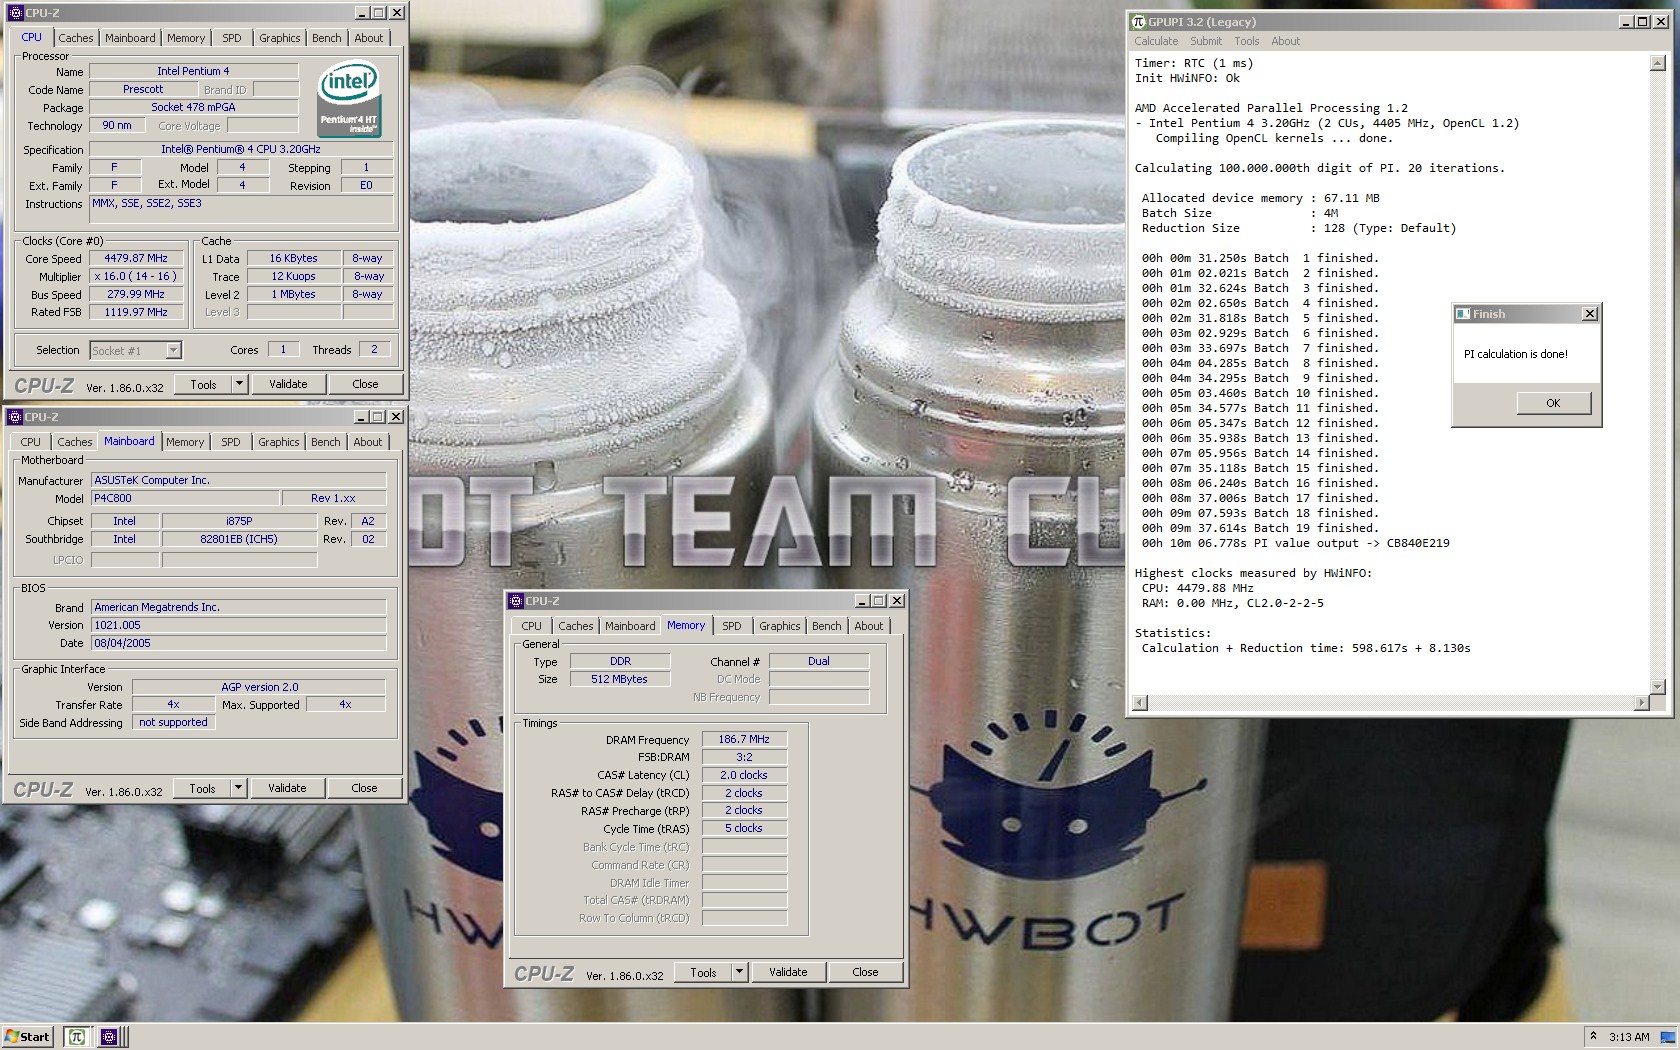Open Bench tab in the Memory window
1680x1050 pixels.
pos(826,626)
